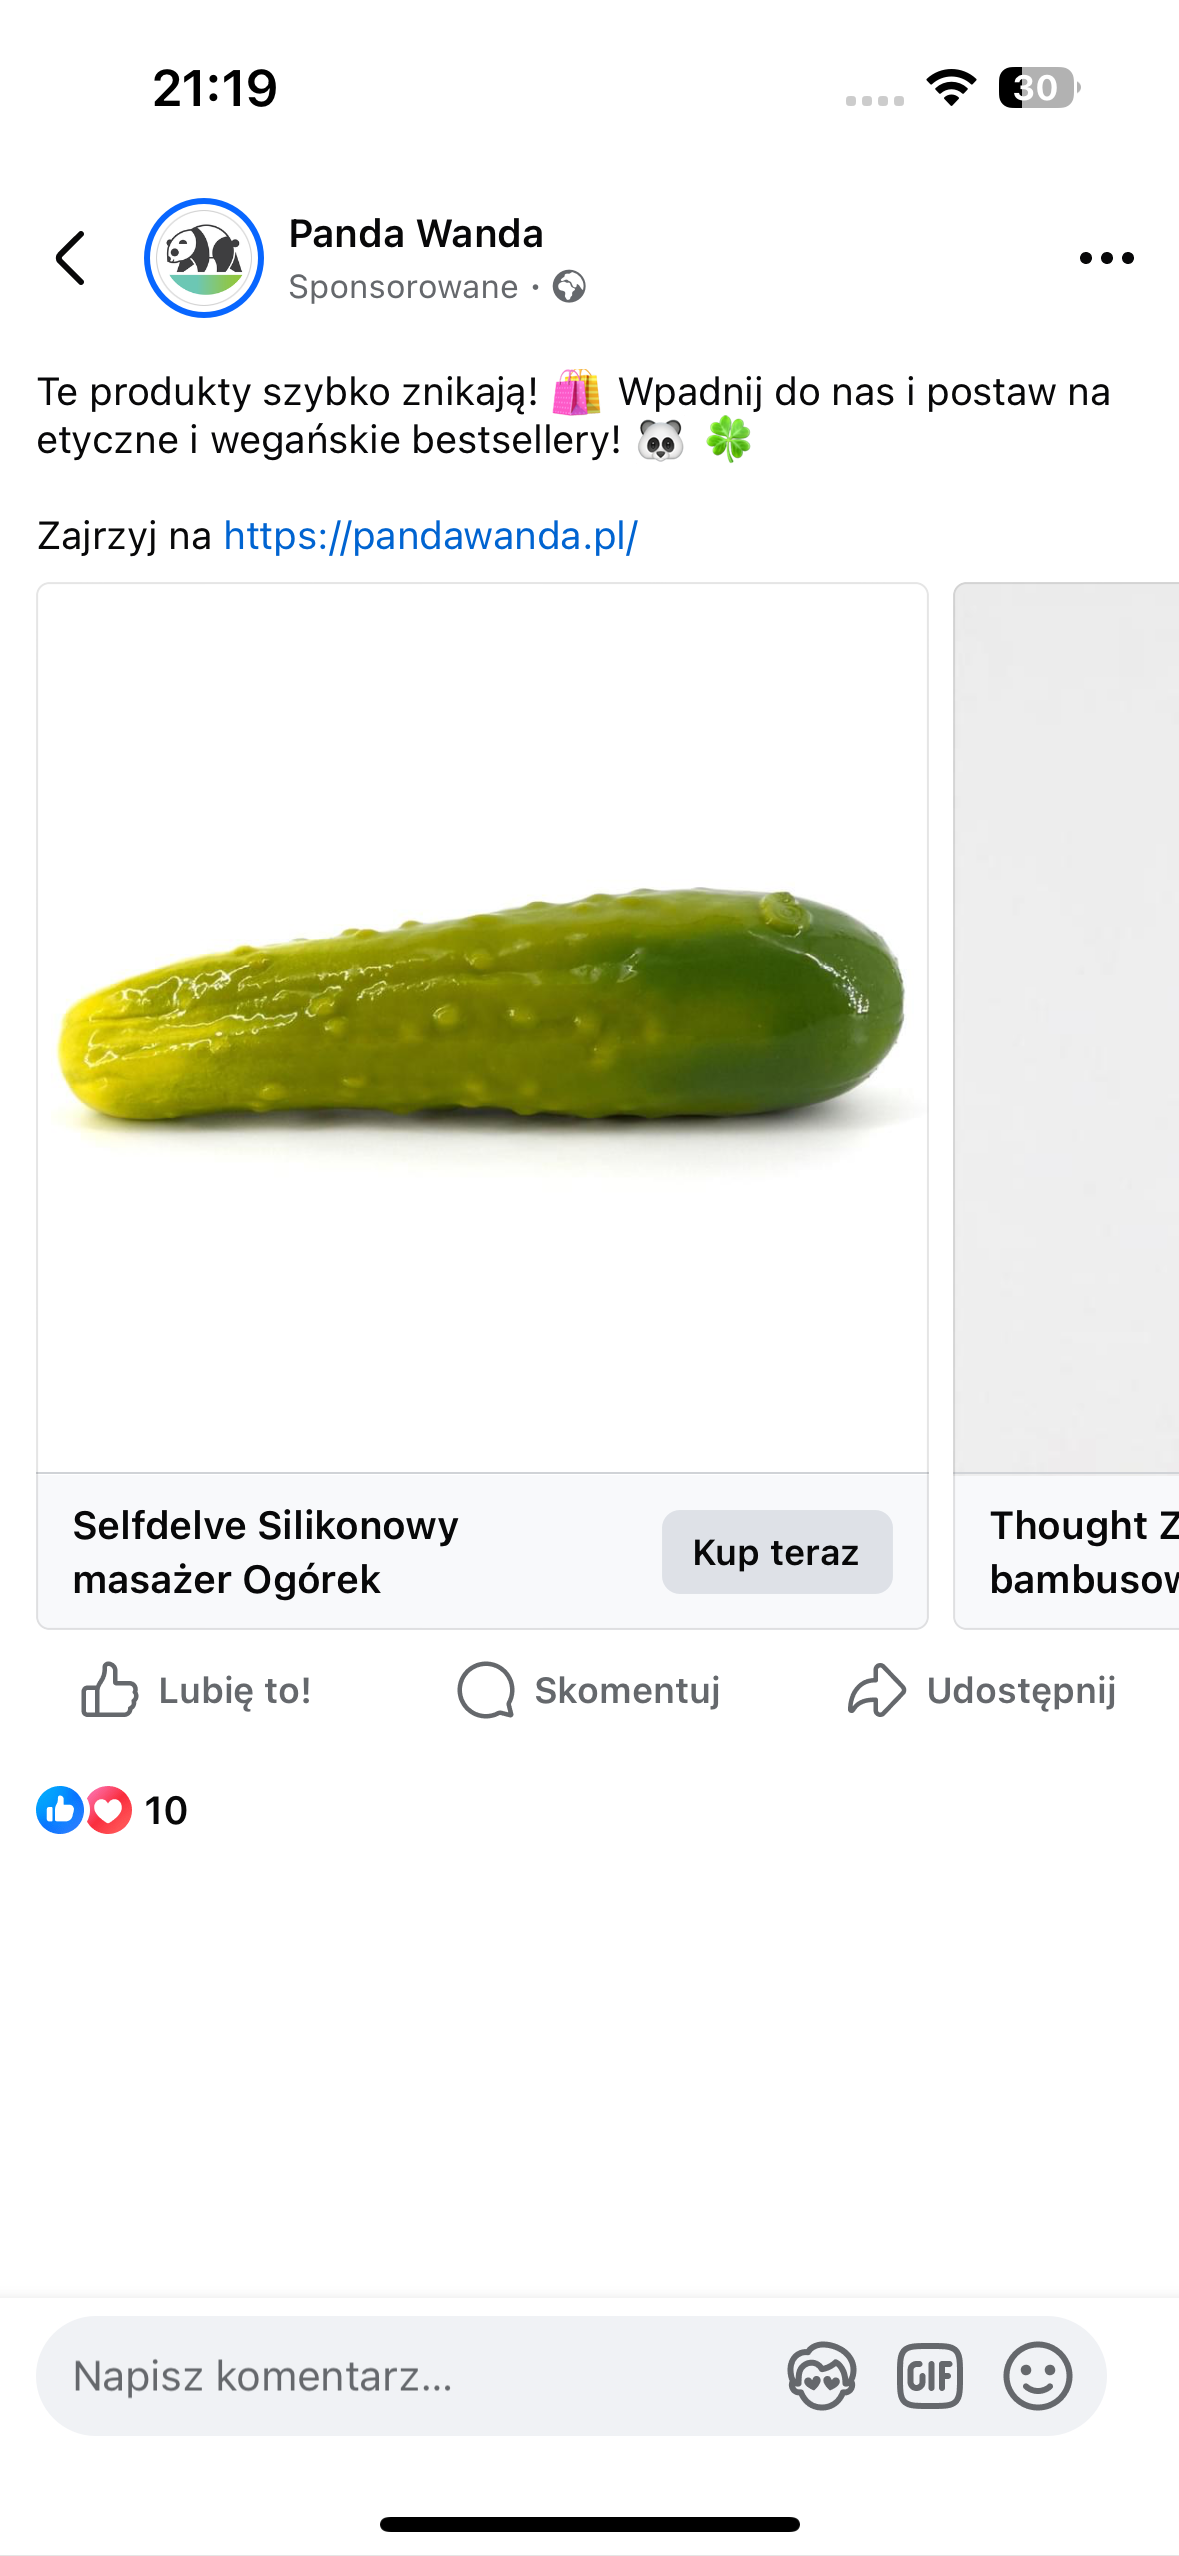This screenshot has height=2556, width=1179.
Task: Tap the public globe audience icon
Action: click(569, 287)
